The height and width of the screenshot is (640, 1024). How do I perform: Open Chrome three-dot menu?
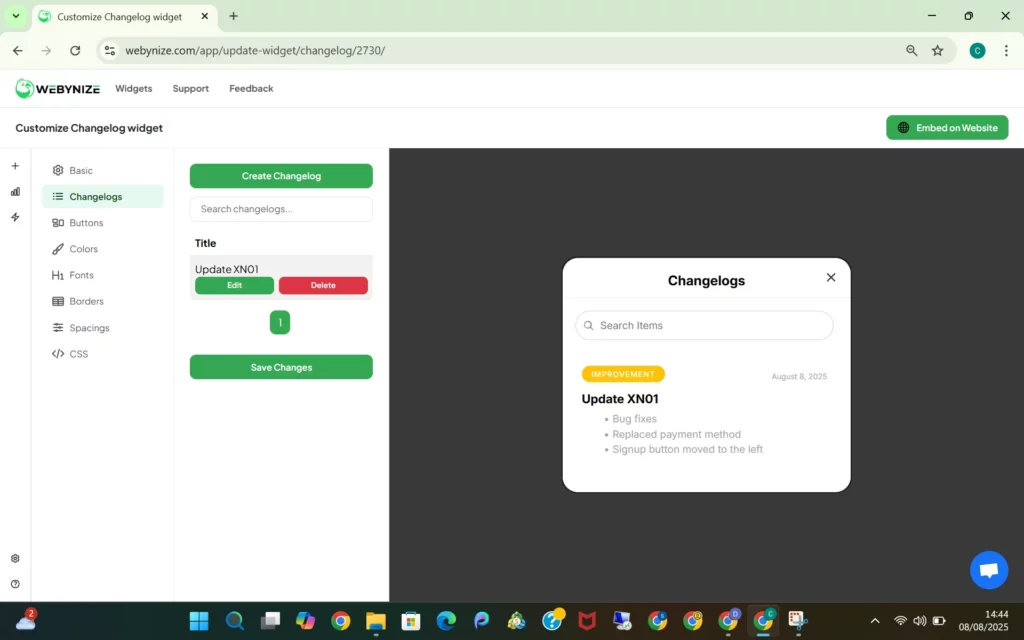(x=1006, y=50)
